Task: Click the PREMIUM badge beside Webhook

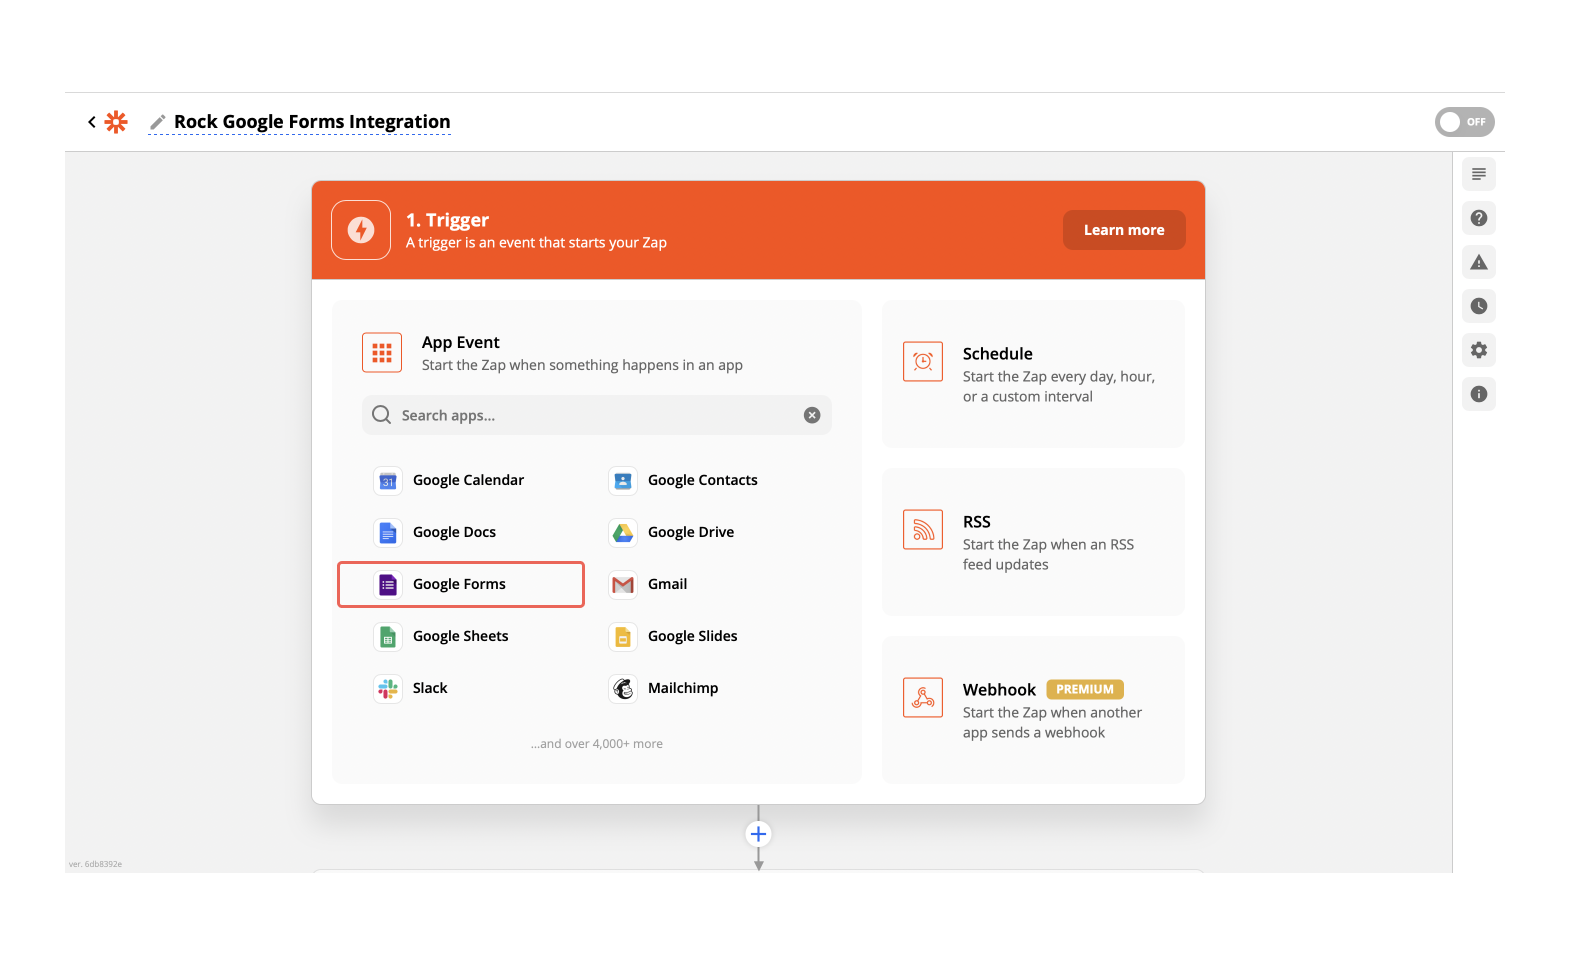Action: tap(1085, 689)
